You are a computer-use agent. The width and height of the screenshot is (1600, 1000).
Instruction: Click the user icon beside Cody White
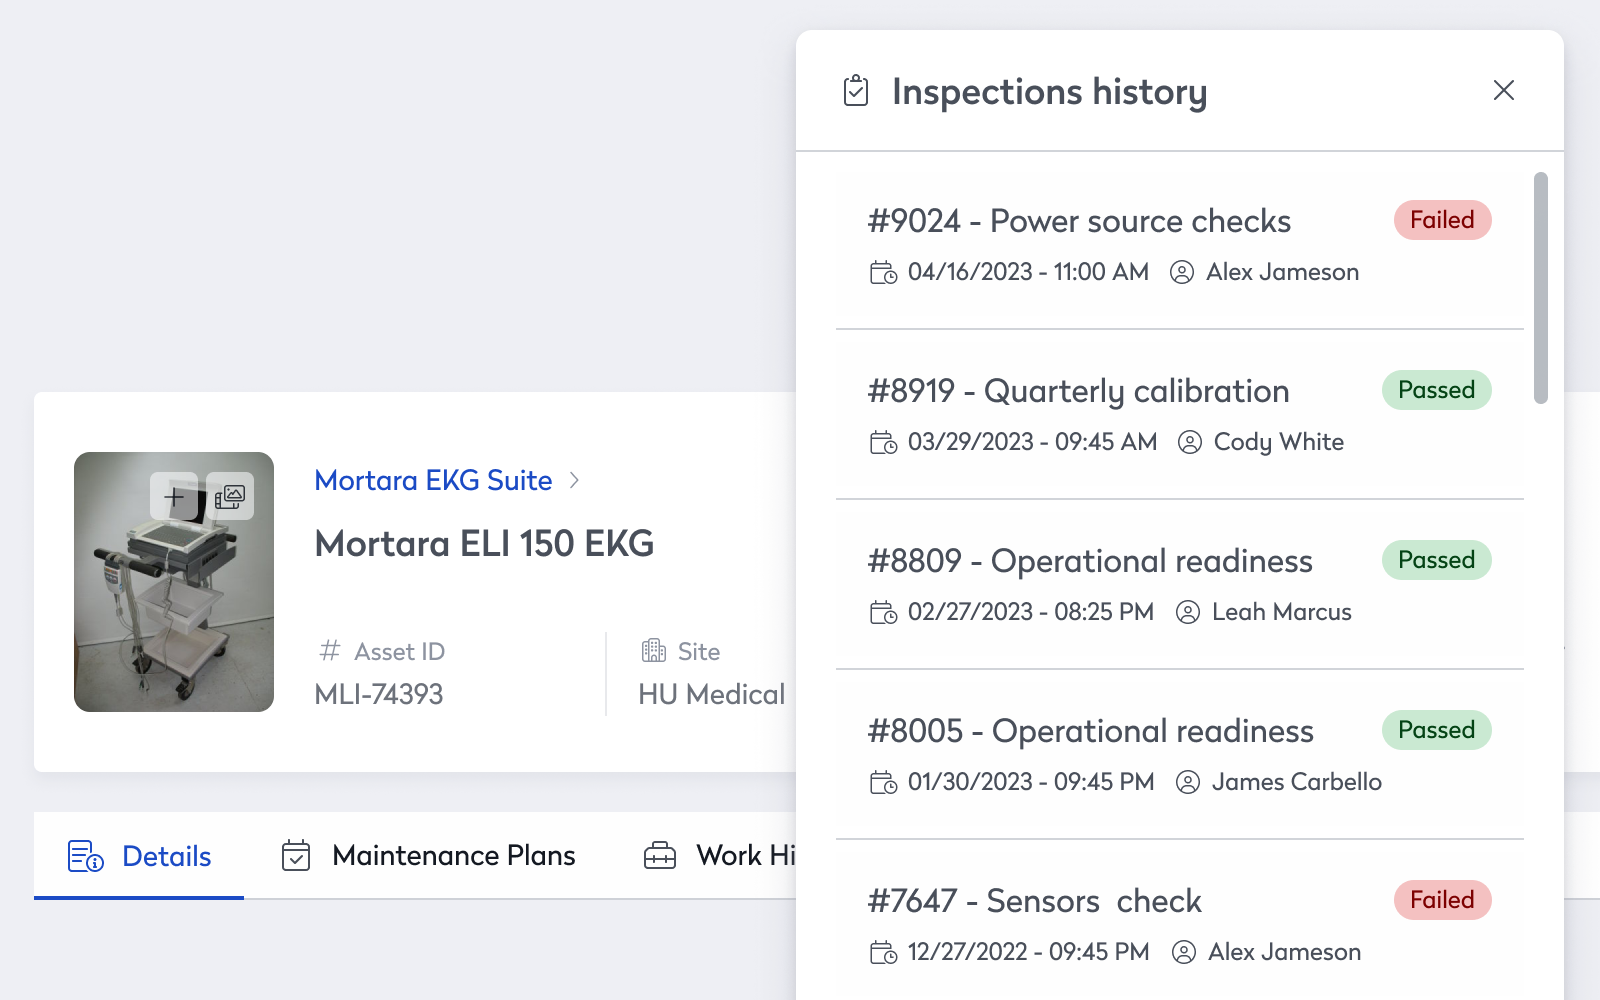(x=1189, y=442)
